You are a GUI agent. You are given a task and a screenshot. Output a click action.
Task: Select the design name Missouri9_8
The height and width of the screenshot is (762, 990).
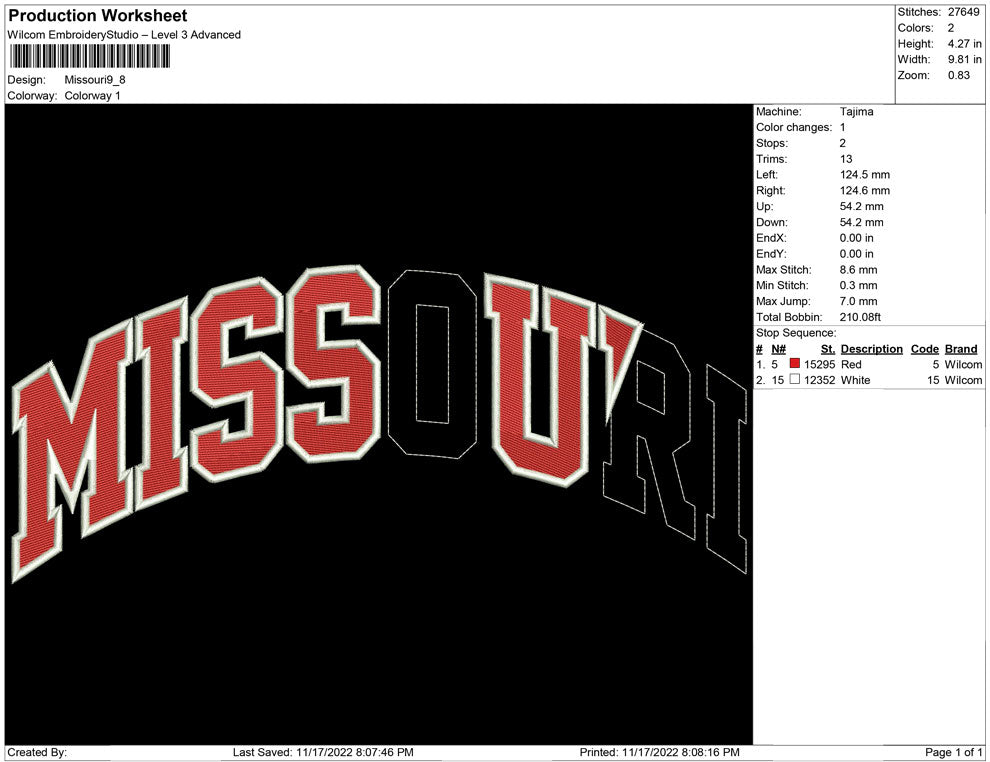click(x=95, y=80)
